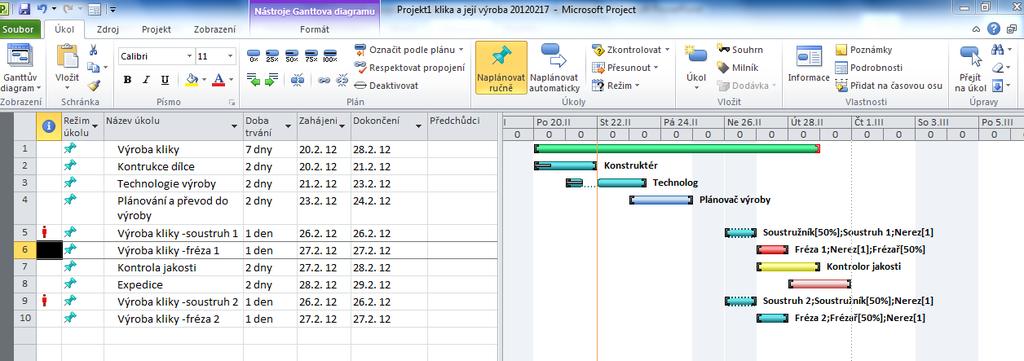1024x361 pixels.
Task: Click the Indent task green right arrow
Action: (x=272, y=79)
